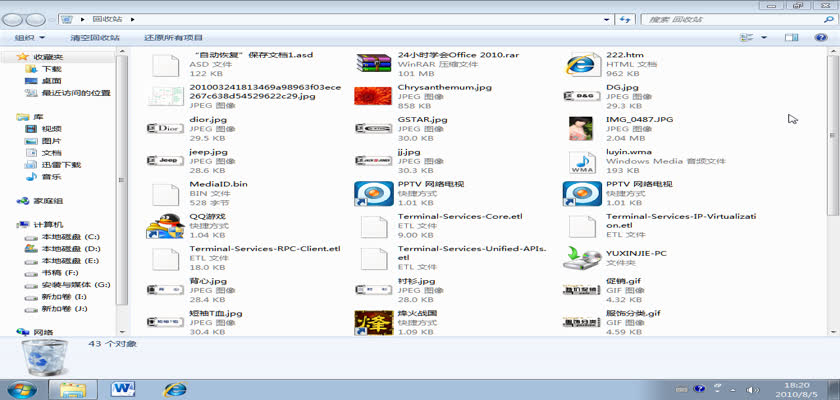The image size is (840, 400).
Task: Select the luyin.wma audio file icon
Action: point(581,161)
